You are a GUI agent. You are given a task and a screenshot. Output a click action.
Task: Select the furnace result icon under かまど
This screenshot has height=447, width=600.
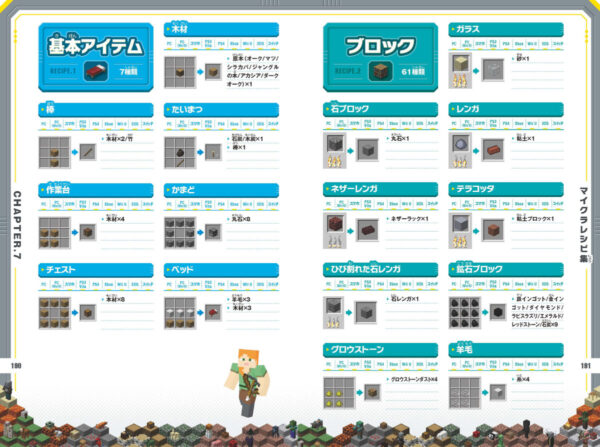[x=213, y=232]
